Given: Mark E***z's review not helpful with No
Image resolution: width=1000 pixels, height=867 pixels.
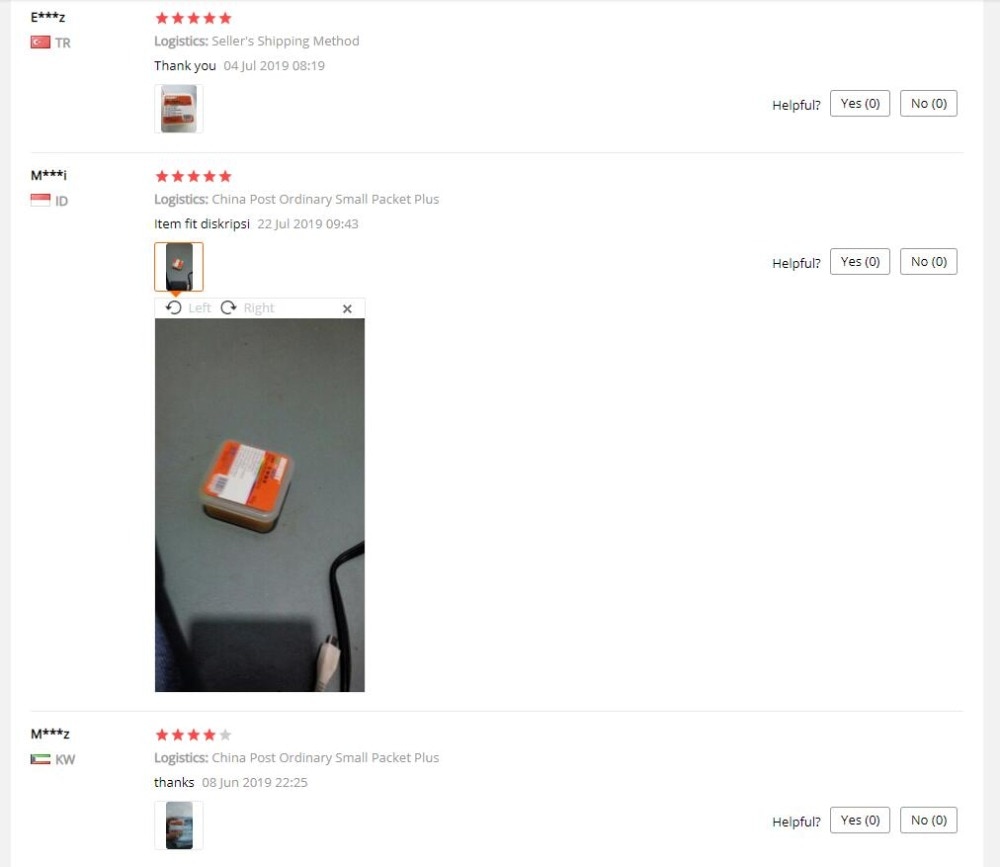Looking at the screenshot, I should tap(929, 103).
